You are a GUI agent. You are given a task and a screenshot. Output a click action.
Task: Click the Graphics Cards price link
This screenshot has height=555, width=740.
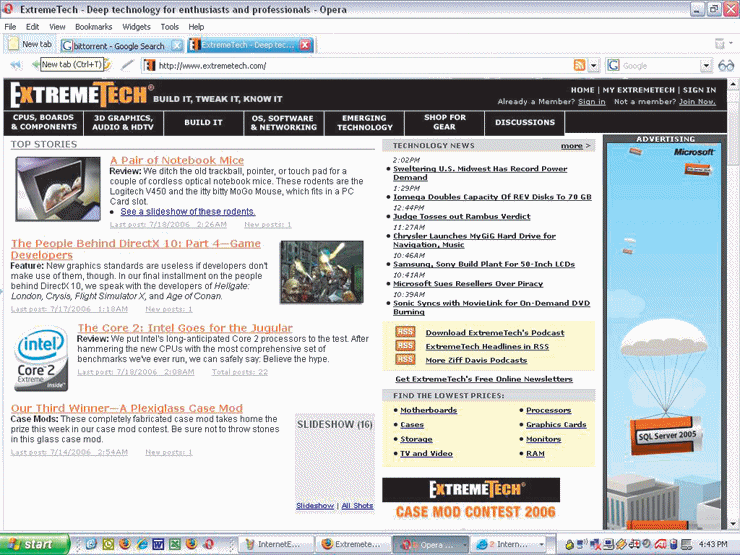(556, 425)
